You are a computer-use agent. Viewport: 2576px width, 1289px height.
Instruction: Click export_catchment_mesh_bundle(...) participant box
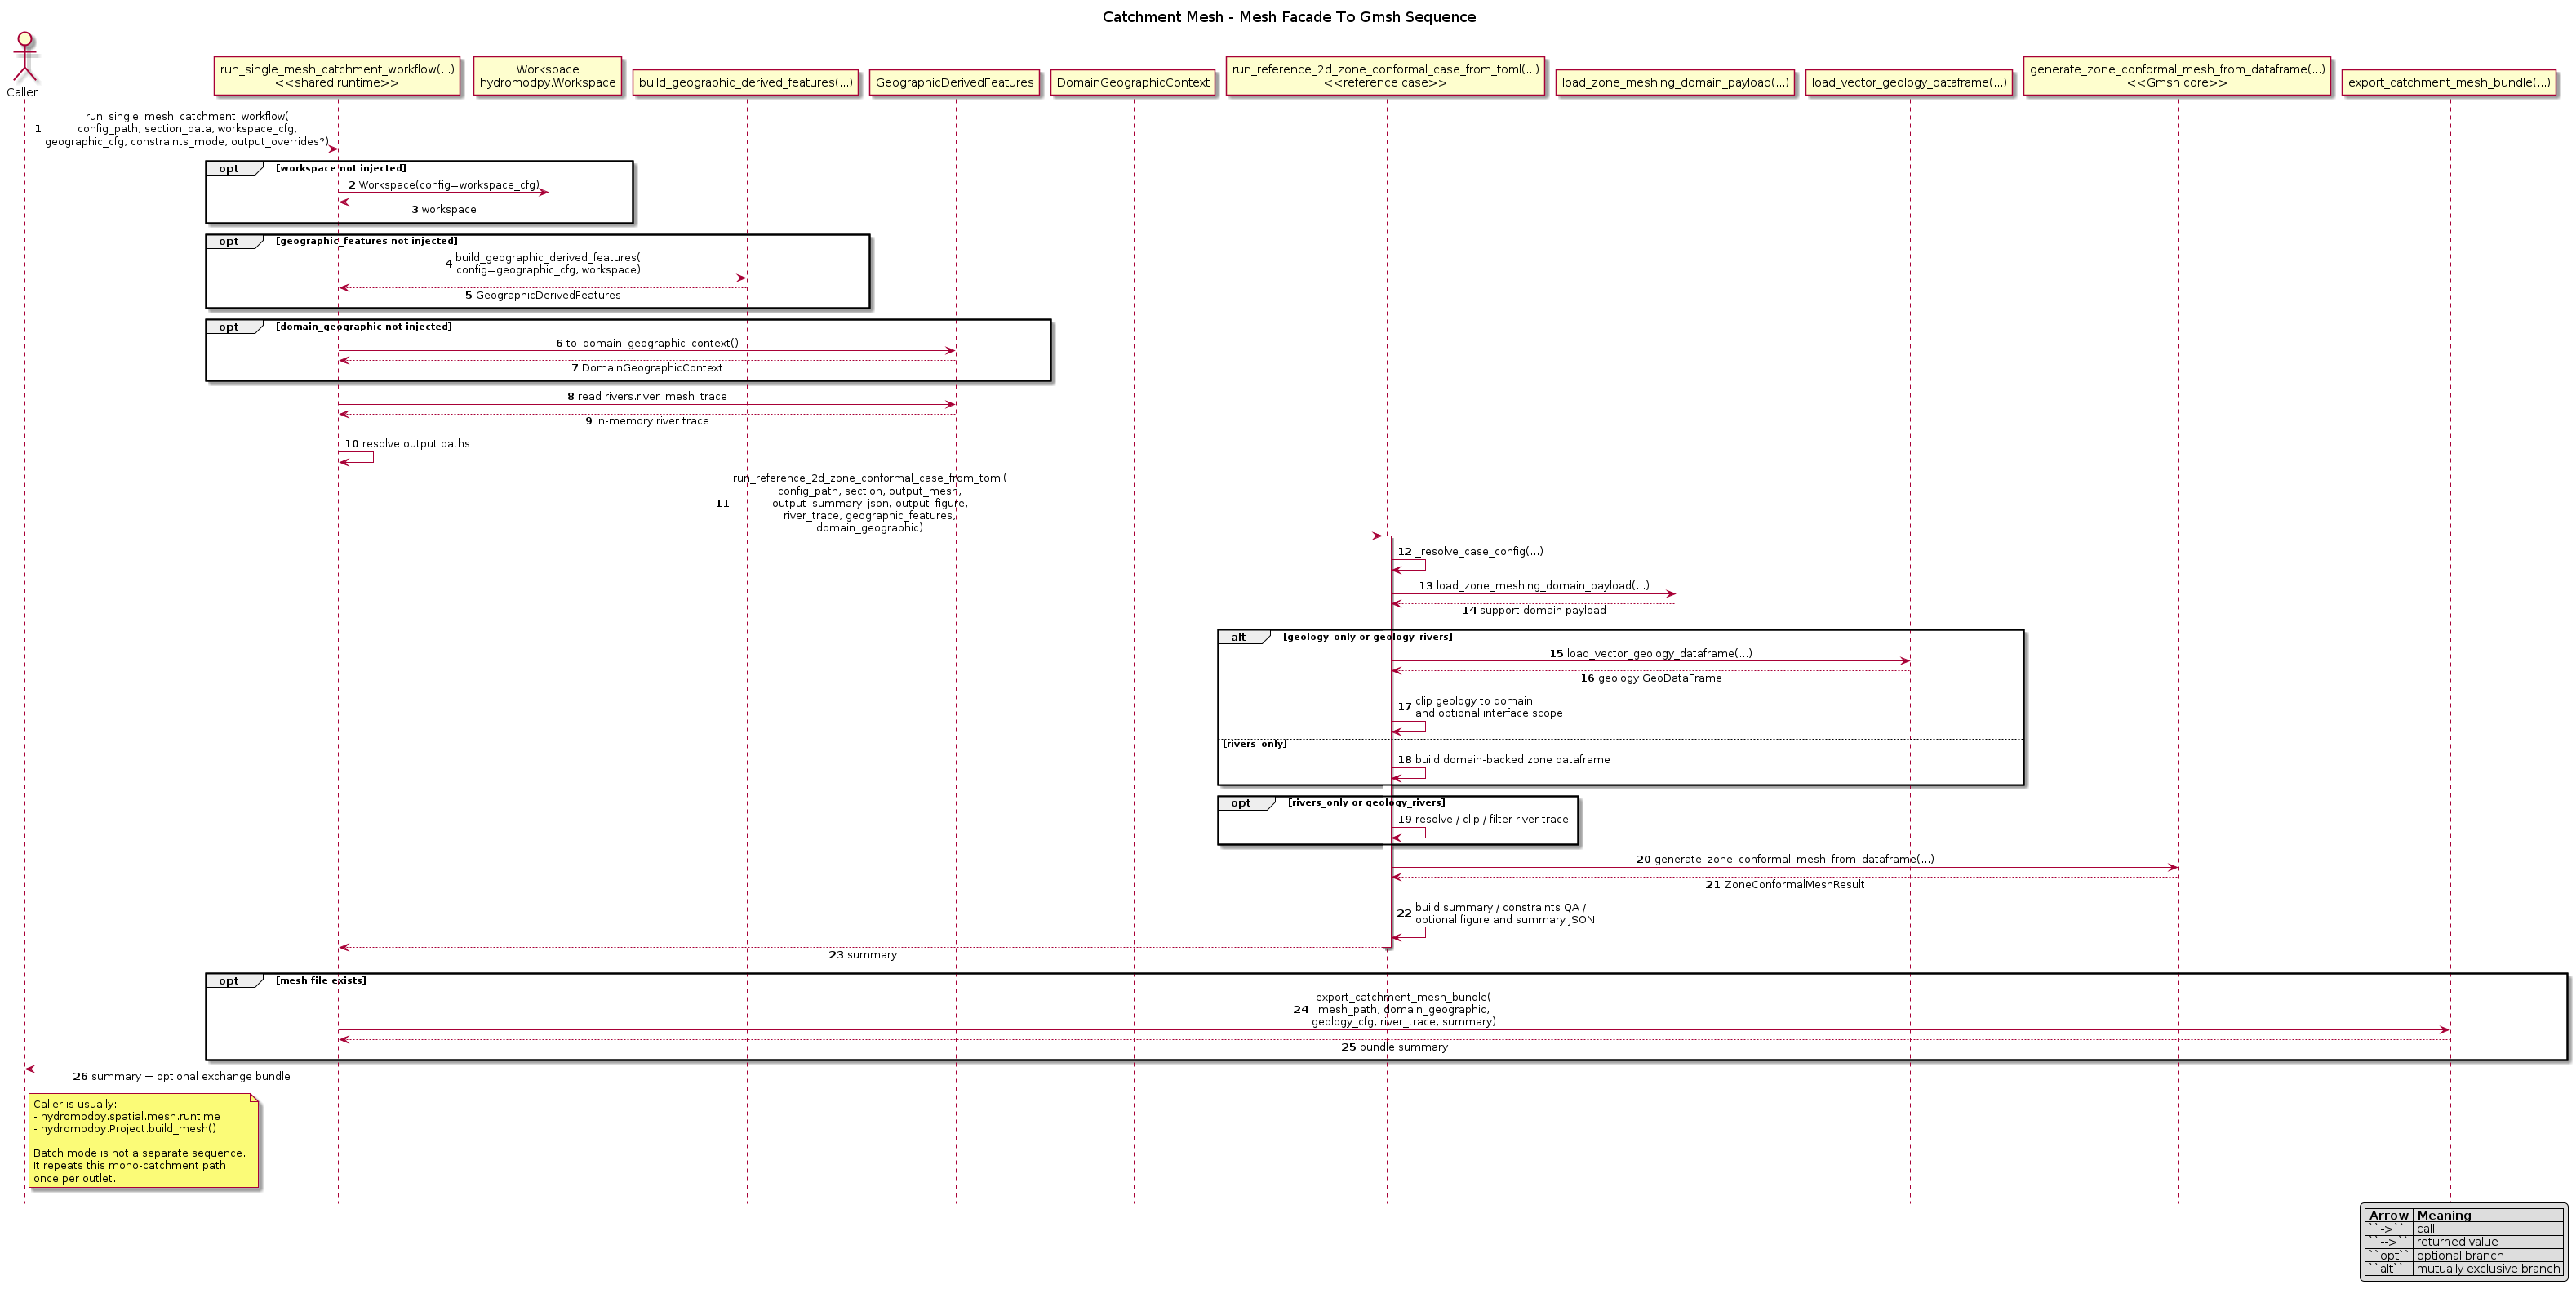pyautogui.click(x=2449, y=83)
